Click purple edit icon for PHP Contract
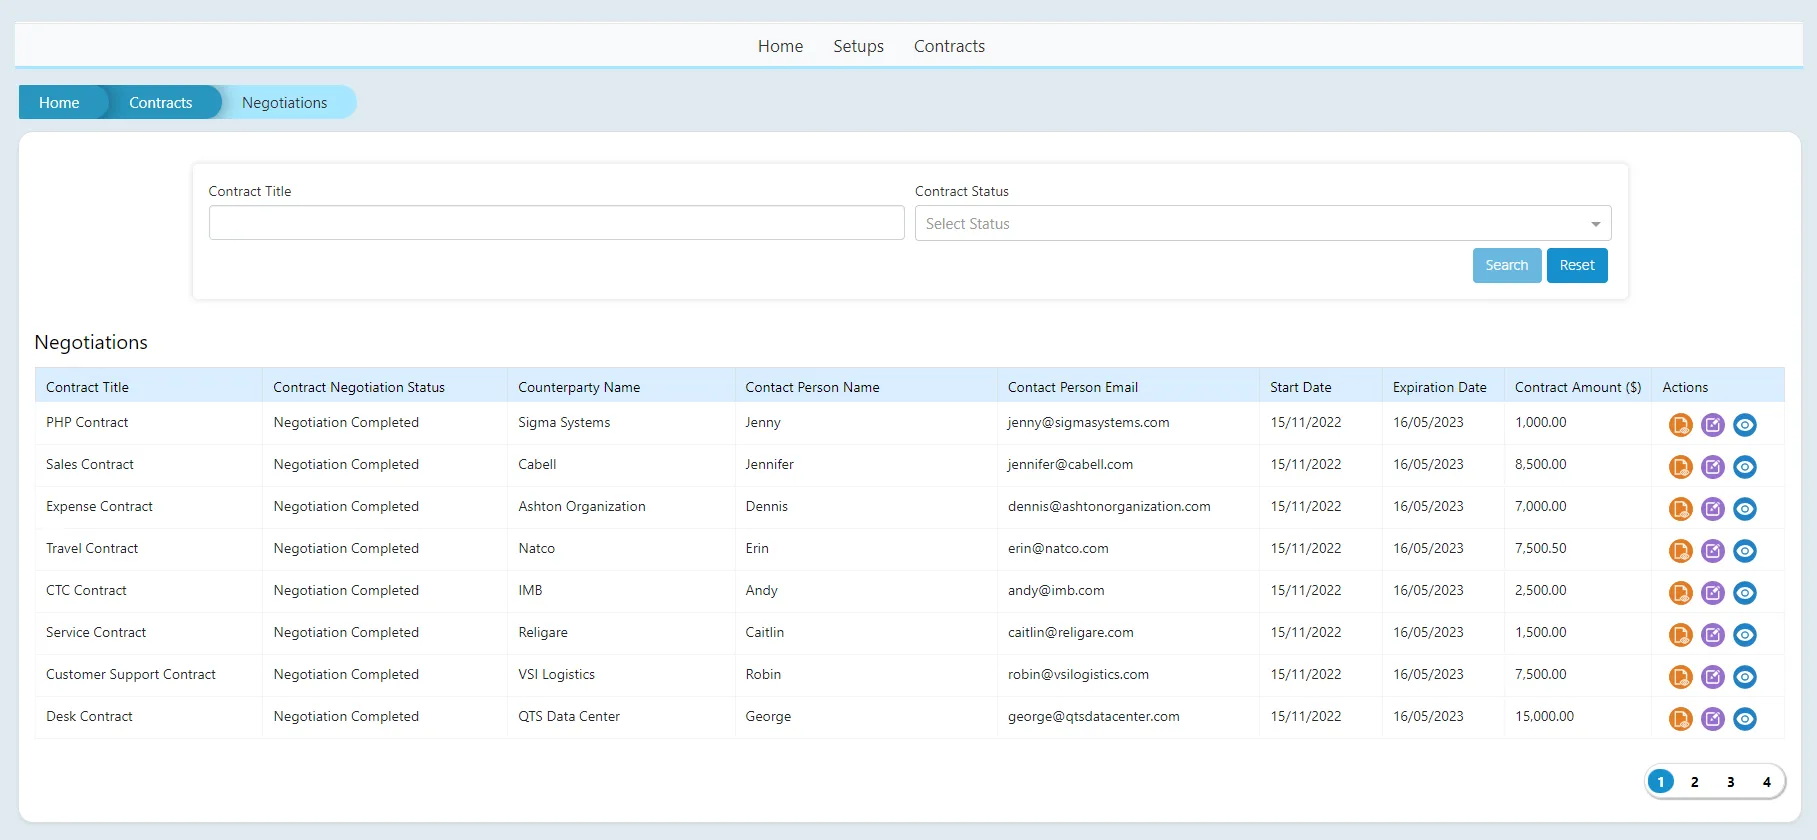This screenshot has height=840, width=1817. (x=1712, y=425)
